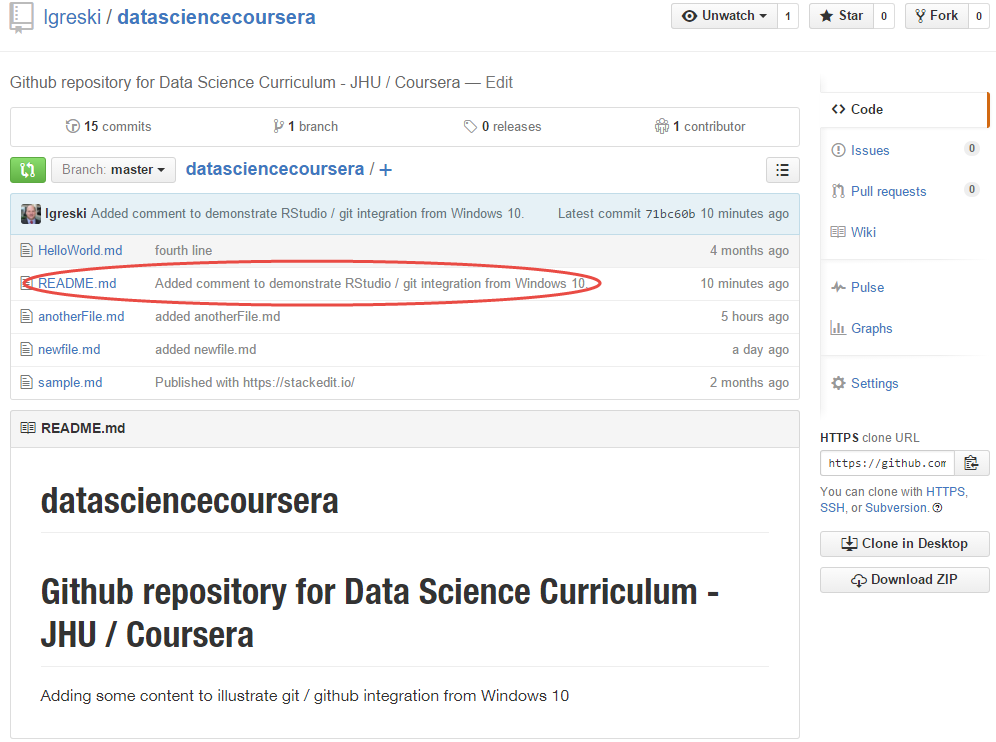Click the file list view icon button
The width and height of the screenshot is (996, 742).
tap(782, 170)
